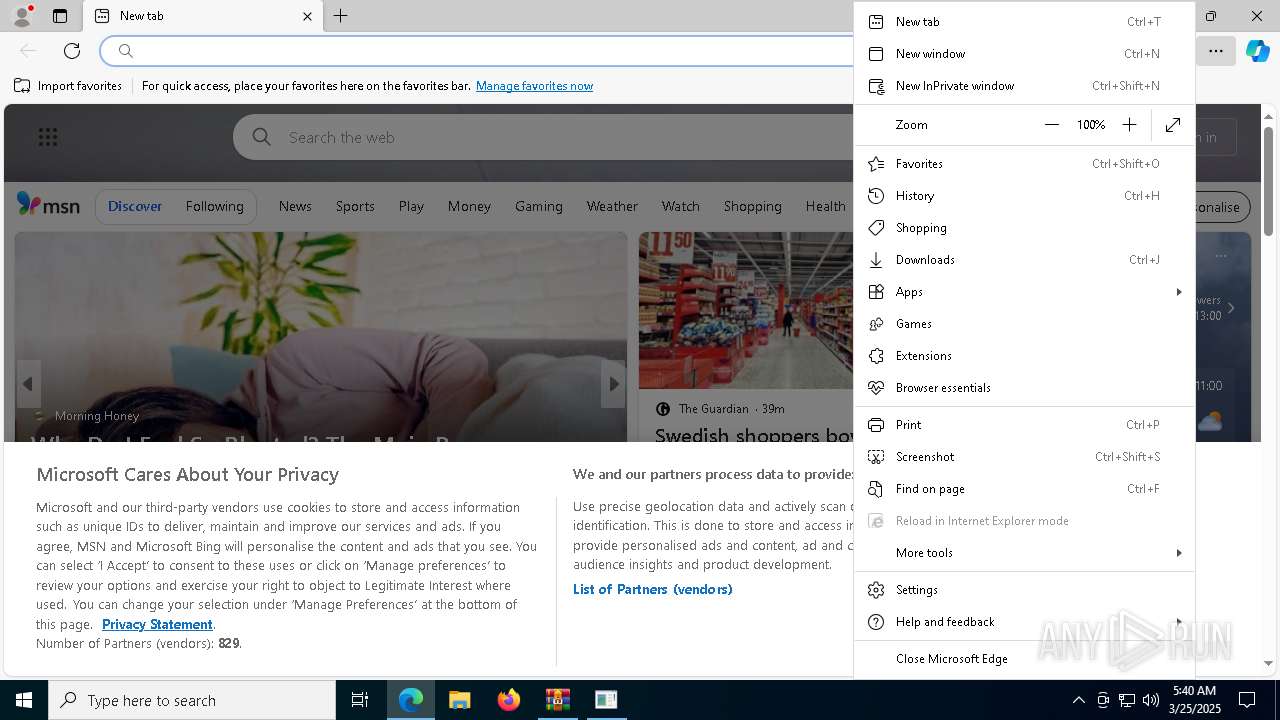Open the Weather category
The image size is (1280, 720).
tap(612, 206)
